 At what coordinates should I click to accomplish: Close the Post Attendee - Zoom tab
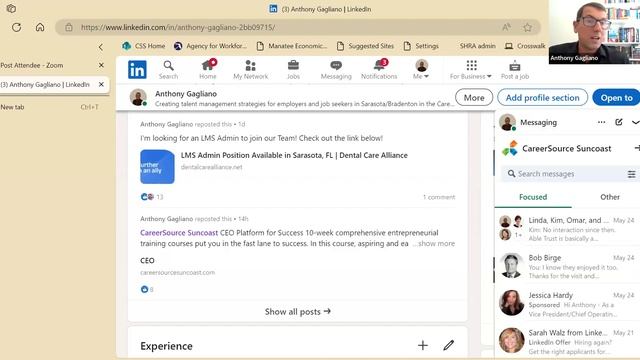pos(101,65)
